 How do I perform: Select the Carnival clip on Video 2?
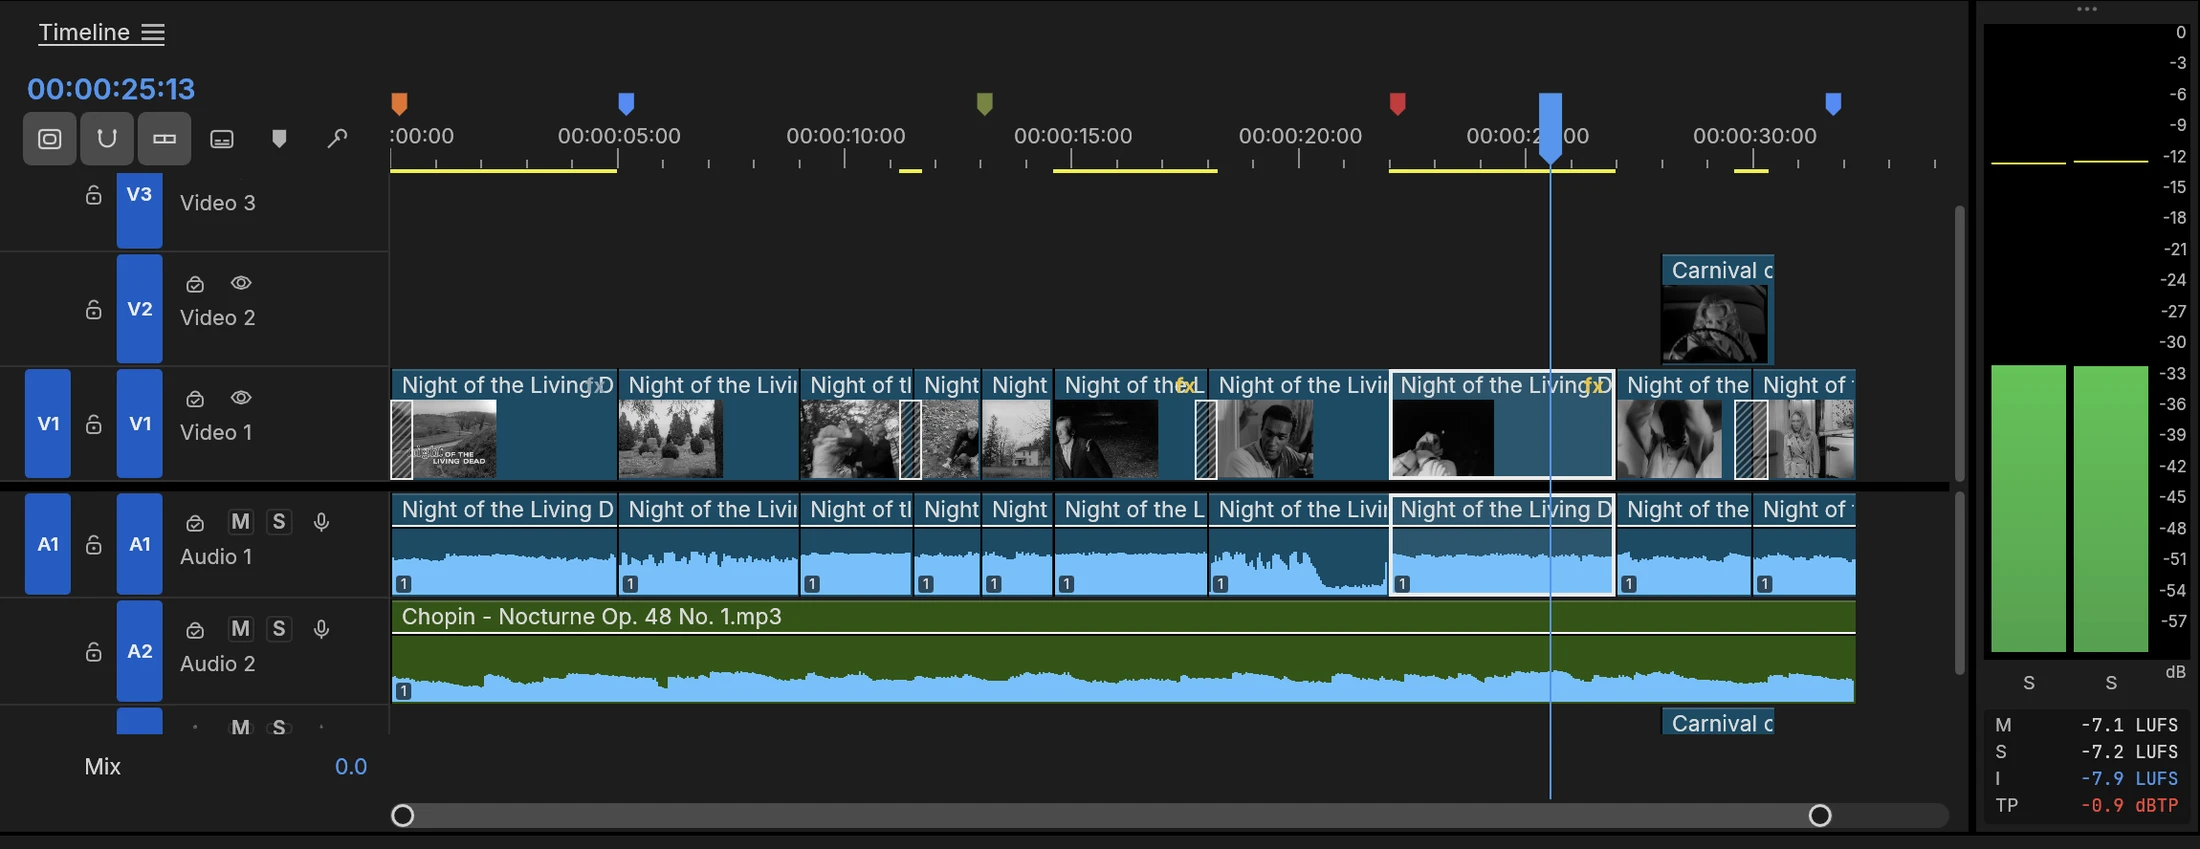pyautogui.click(x=1717, y=310)
